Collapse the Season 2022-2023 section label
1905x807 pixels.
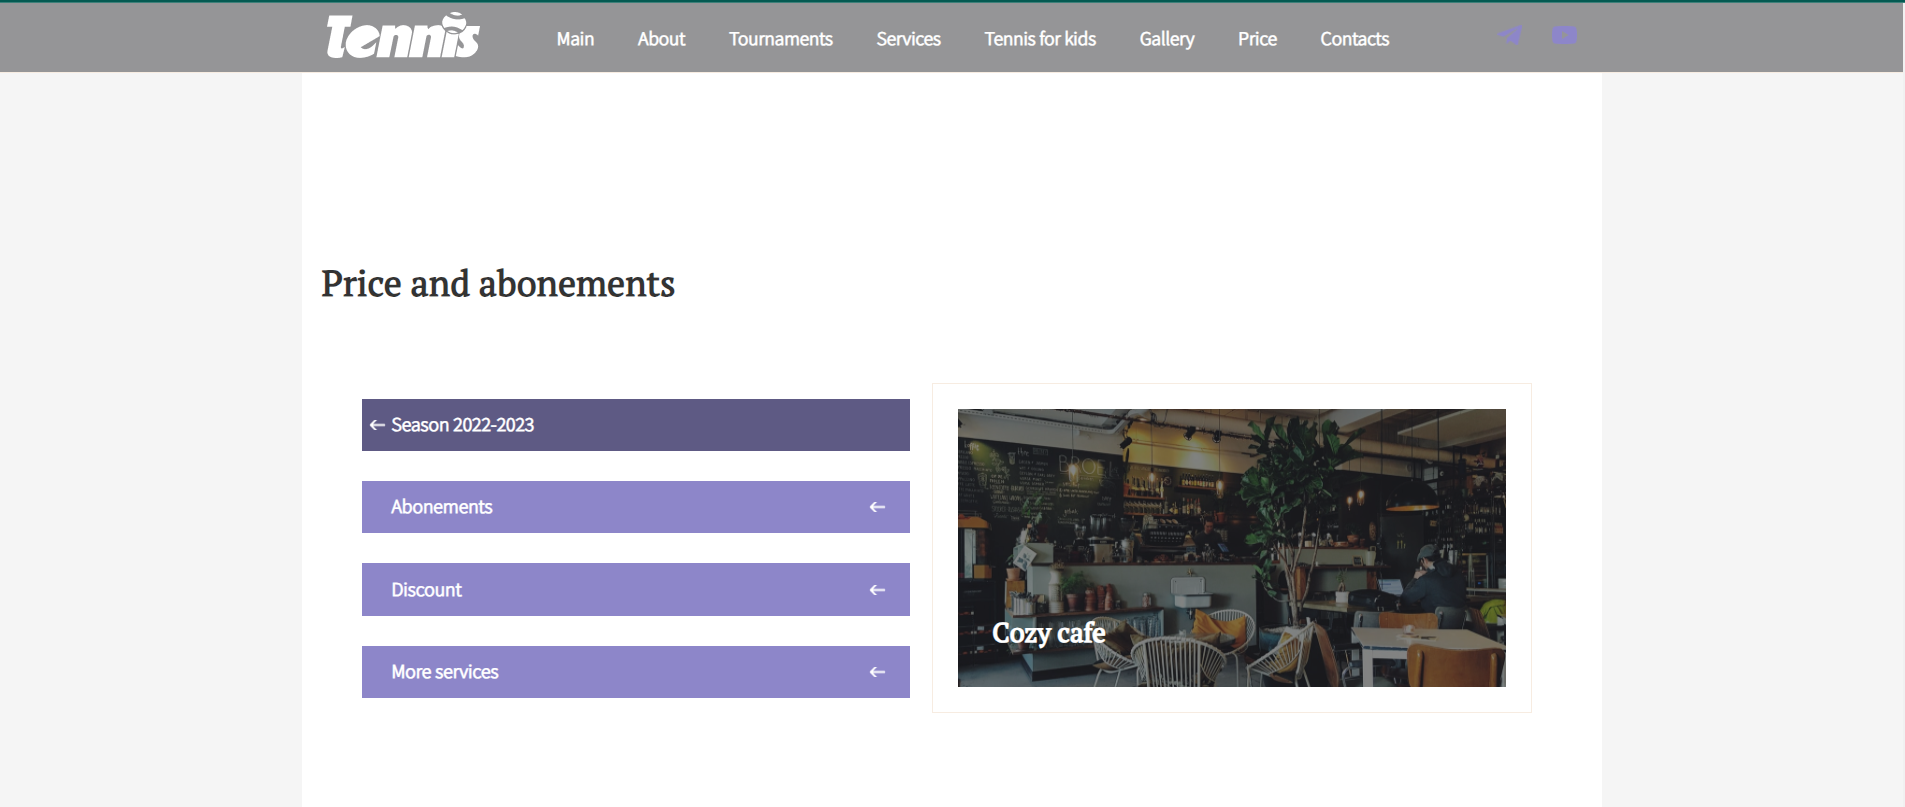tap(462, 425)
